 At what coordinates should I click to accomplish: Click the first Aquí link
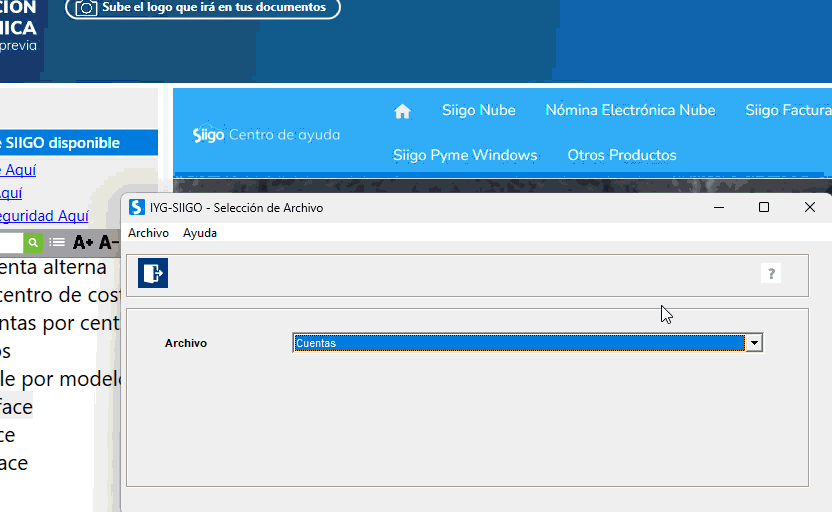click(x=19, y=170)
